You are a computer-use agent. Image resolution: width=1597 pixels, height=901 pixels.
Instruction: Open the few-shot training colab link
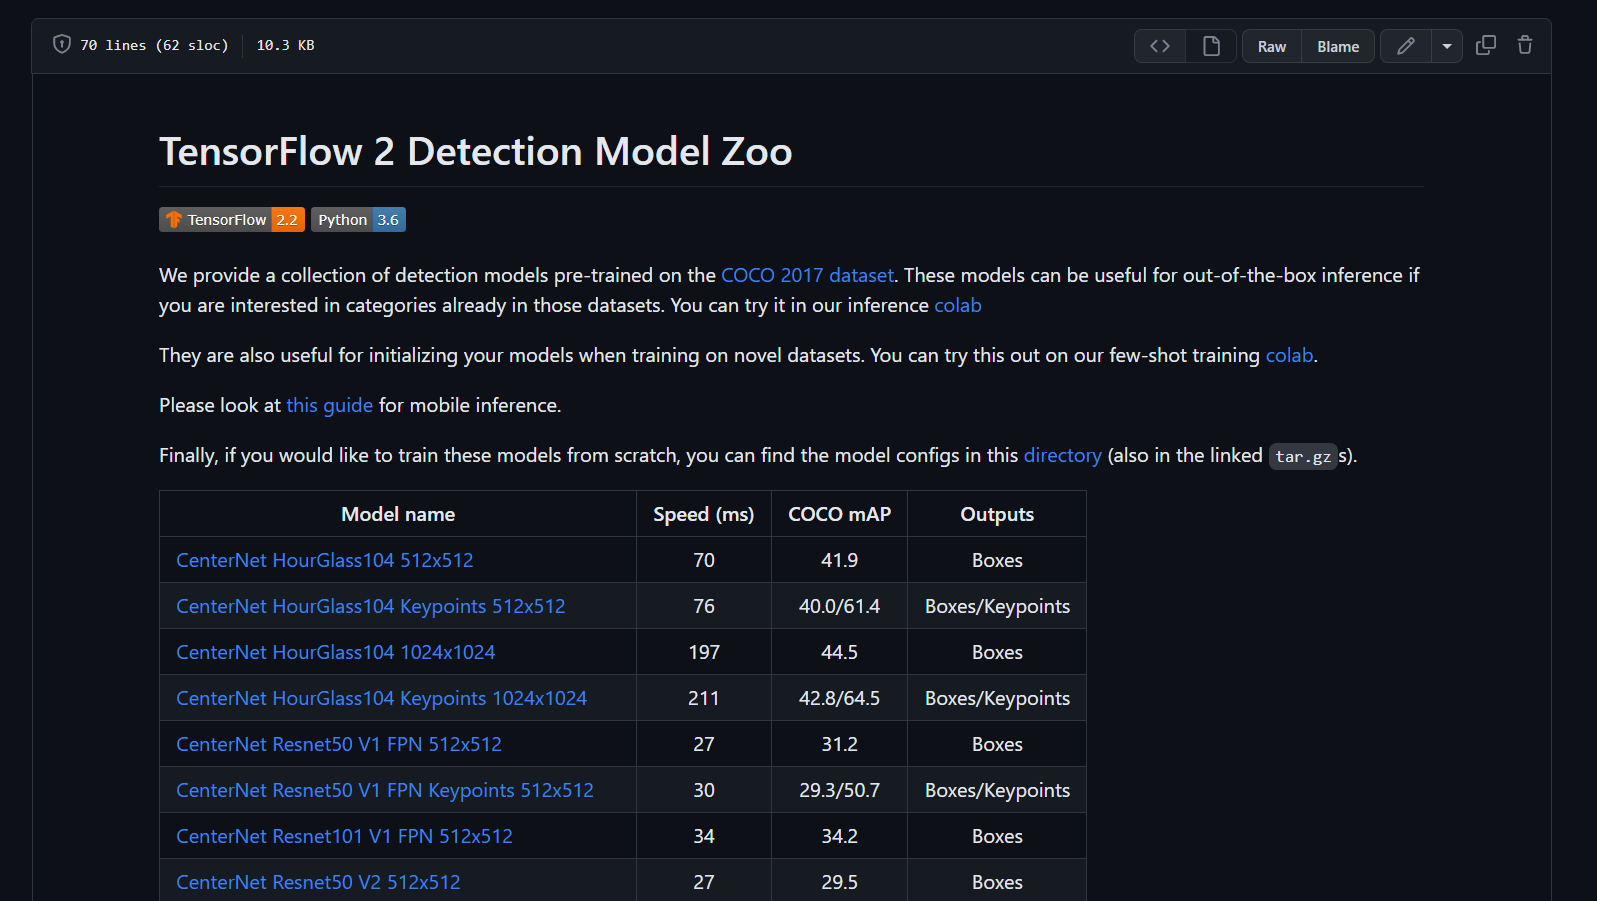(1289, 355)
